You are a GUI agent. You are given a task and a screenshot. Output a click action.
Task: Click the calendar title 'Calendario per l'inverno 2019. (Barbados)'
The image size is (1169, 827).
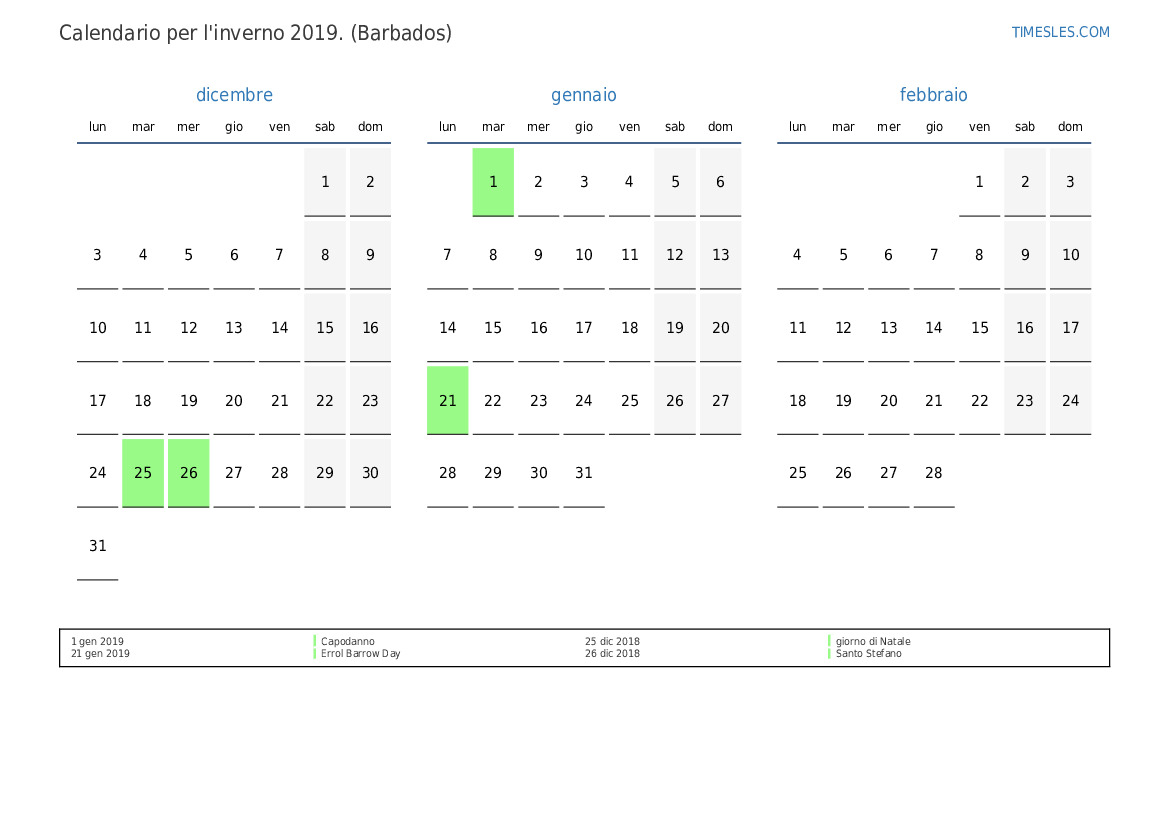(x=256, y=34)
